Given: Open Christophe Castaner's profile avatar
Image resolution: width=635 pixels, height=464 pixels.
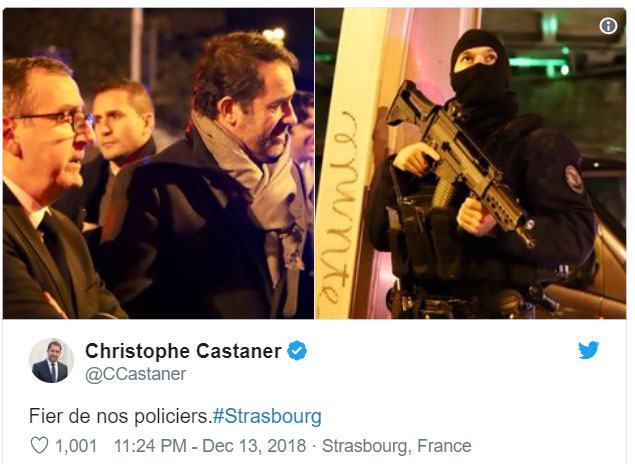Looking at the screenshot, I should (x=51, y=360).
